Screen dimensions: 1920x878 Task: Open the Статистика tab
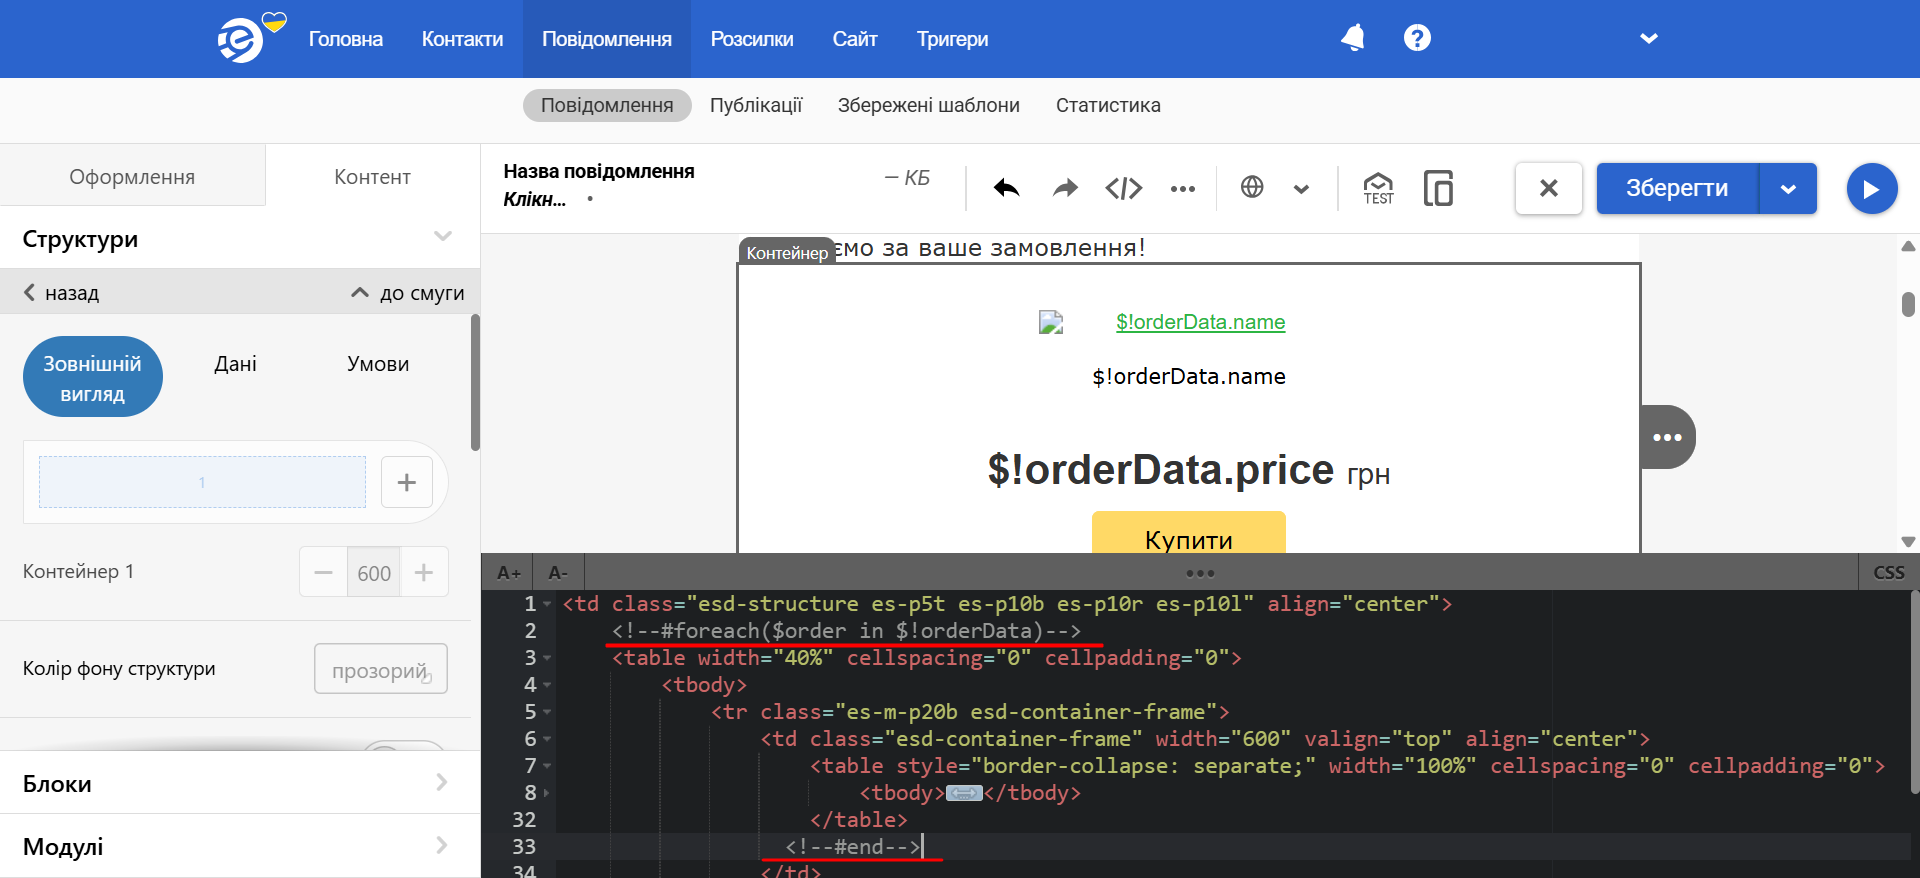pyautogui.click(x=1108, y=105)
